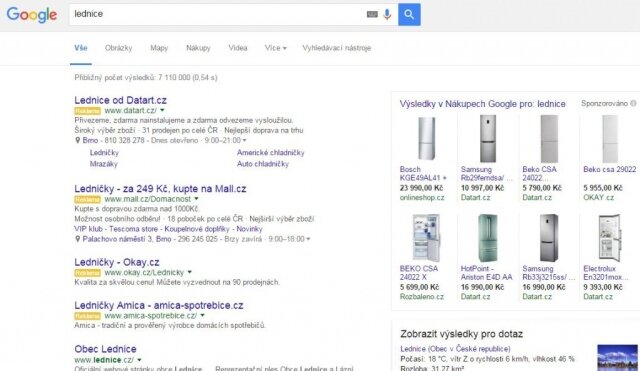Click the Sponzorováno info icon
The width and height of the screenshot is (640, 371).
(x=633, y=104)
